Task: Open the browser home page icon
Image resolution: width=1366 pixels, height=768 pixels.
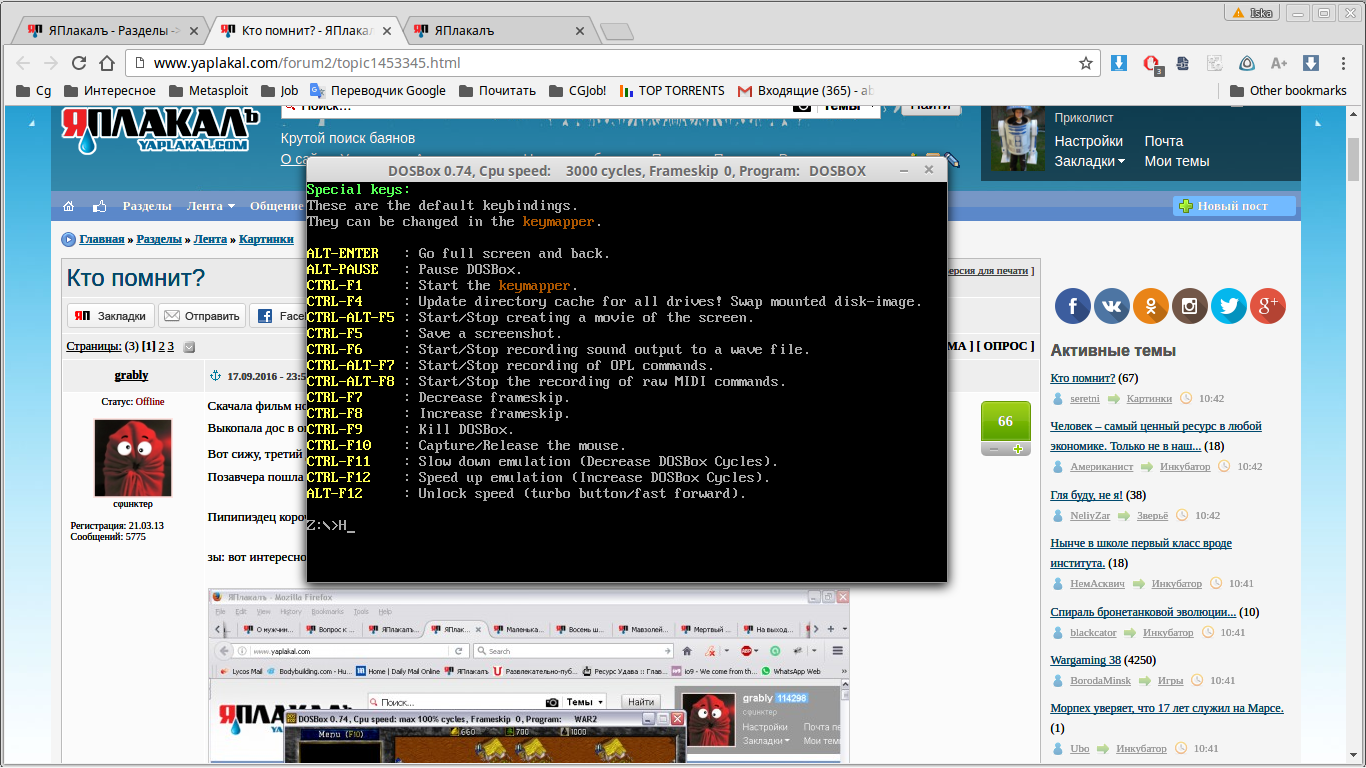Action: 107,63
